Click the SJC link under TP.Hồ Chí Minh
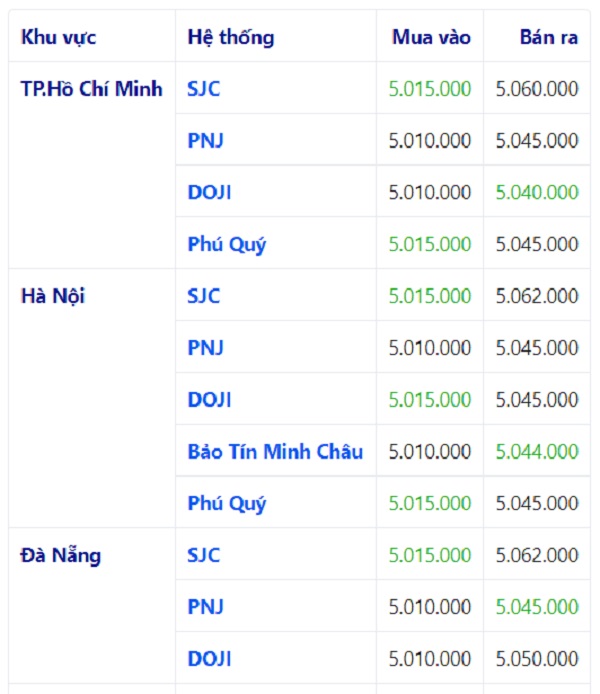 click(203, 89)
